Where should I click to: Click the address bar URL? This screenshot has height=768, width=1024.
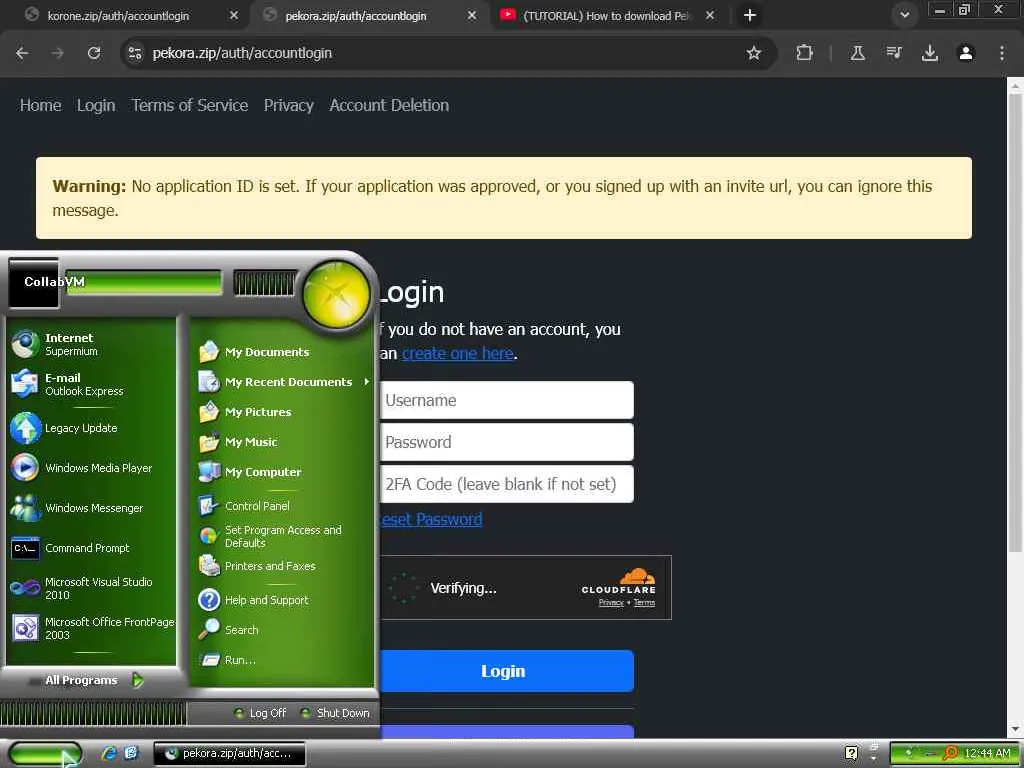(x=242, y=53)
